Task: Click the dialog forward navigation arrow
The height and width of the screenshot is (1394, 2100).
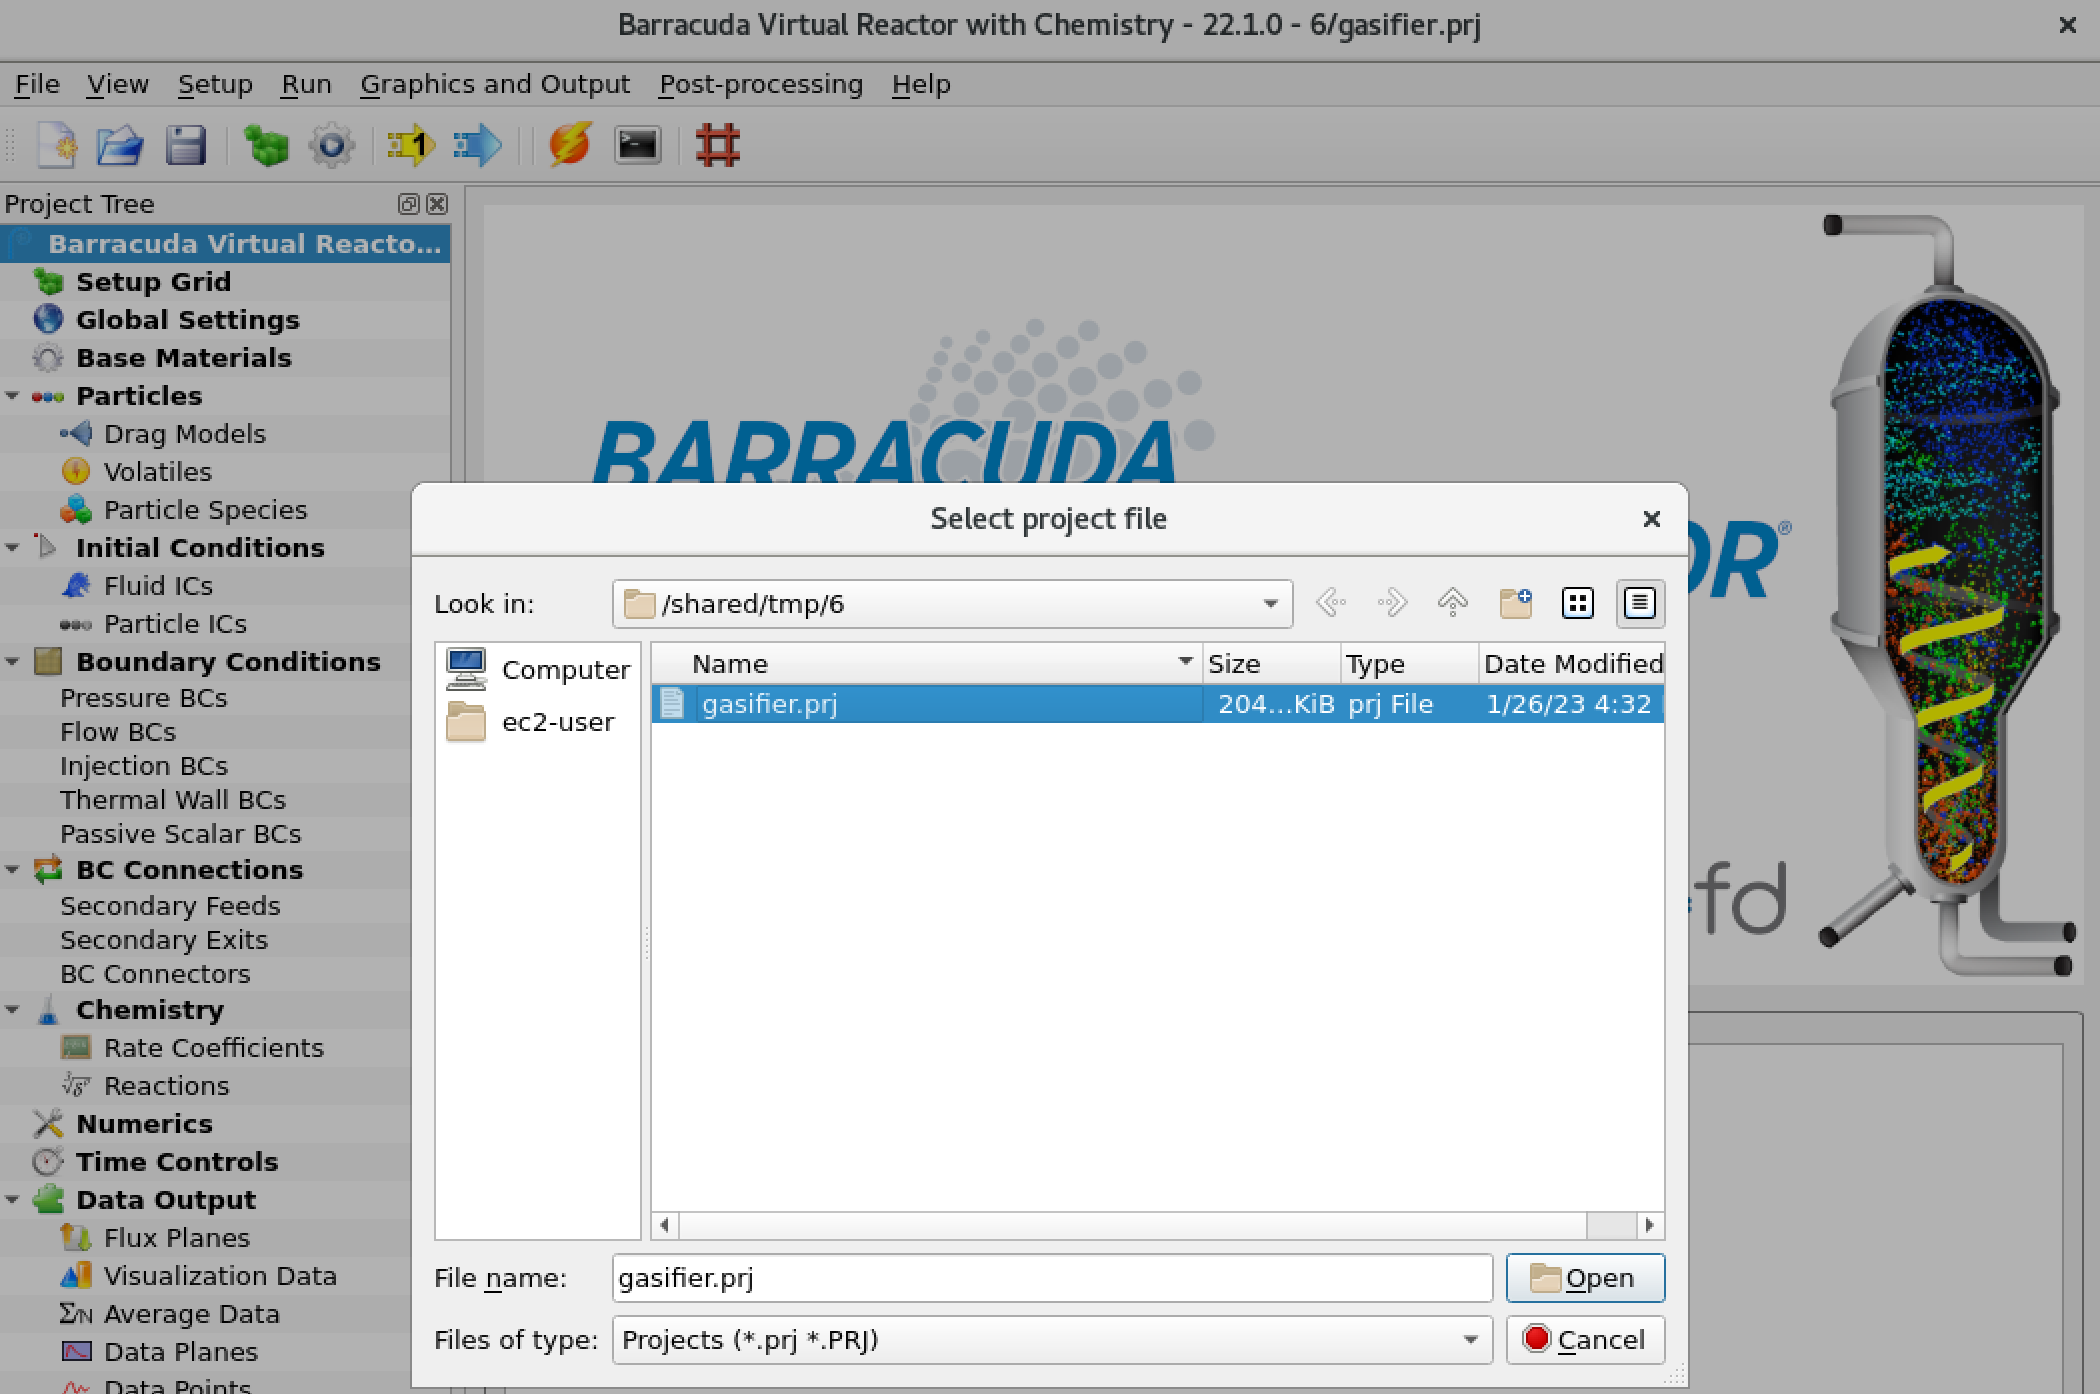Action: [1392, 603]
